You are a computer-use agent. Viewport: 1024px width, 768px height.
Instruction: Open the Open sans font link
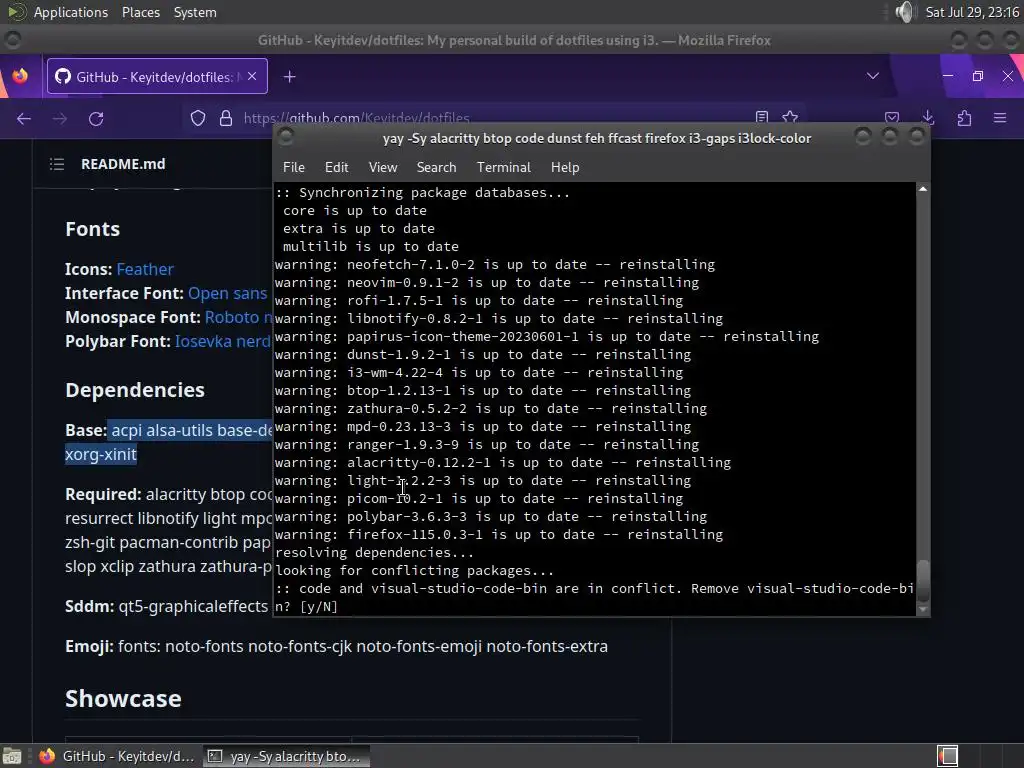click(x=227, y=293)
